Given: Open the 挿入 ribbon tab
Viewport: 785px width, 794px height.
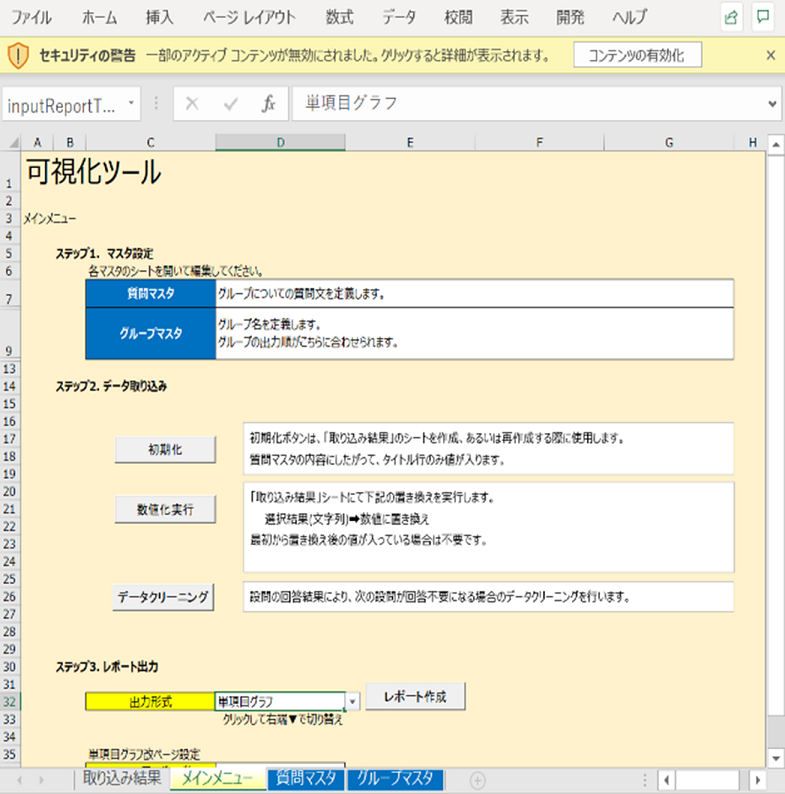Looking at the screenshot, I should 159,17.
